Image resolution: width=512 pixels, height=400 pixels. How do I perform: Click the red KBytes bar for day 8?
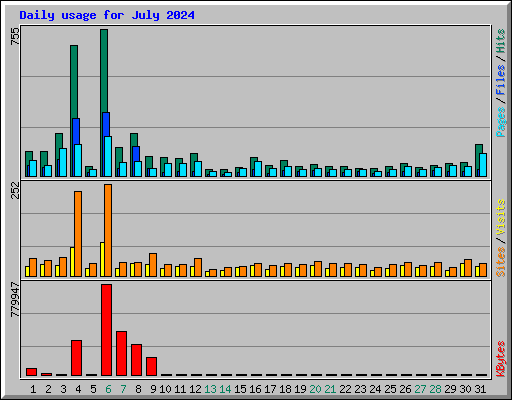136,360
